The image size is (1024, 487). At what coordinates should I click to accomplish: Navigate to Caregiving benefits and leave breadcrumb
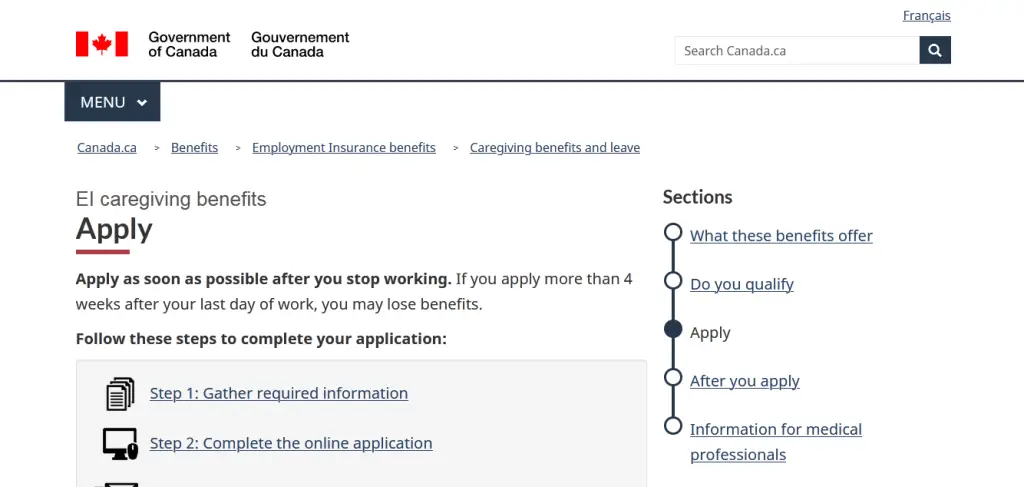point(555,148)
